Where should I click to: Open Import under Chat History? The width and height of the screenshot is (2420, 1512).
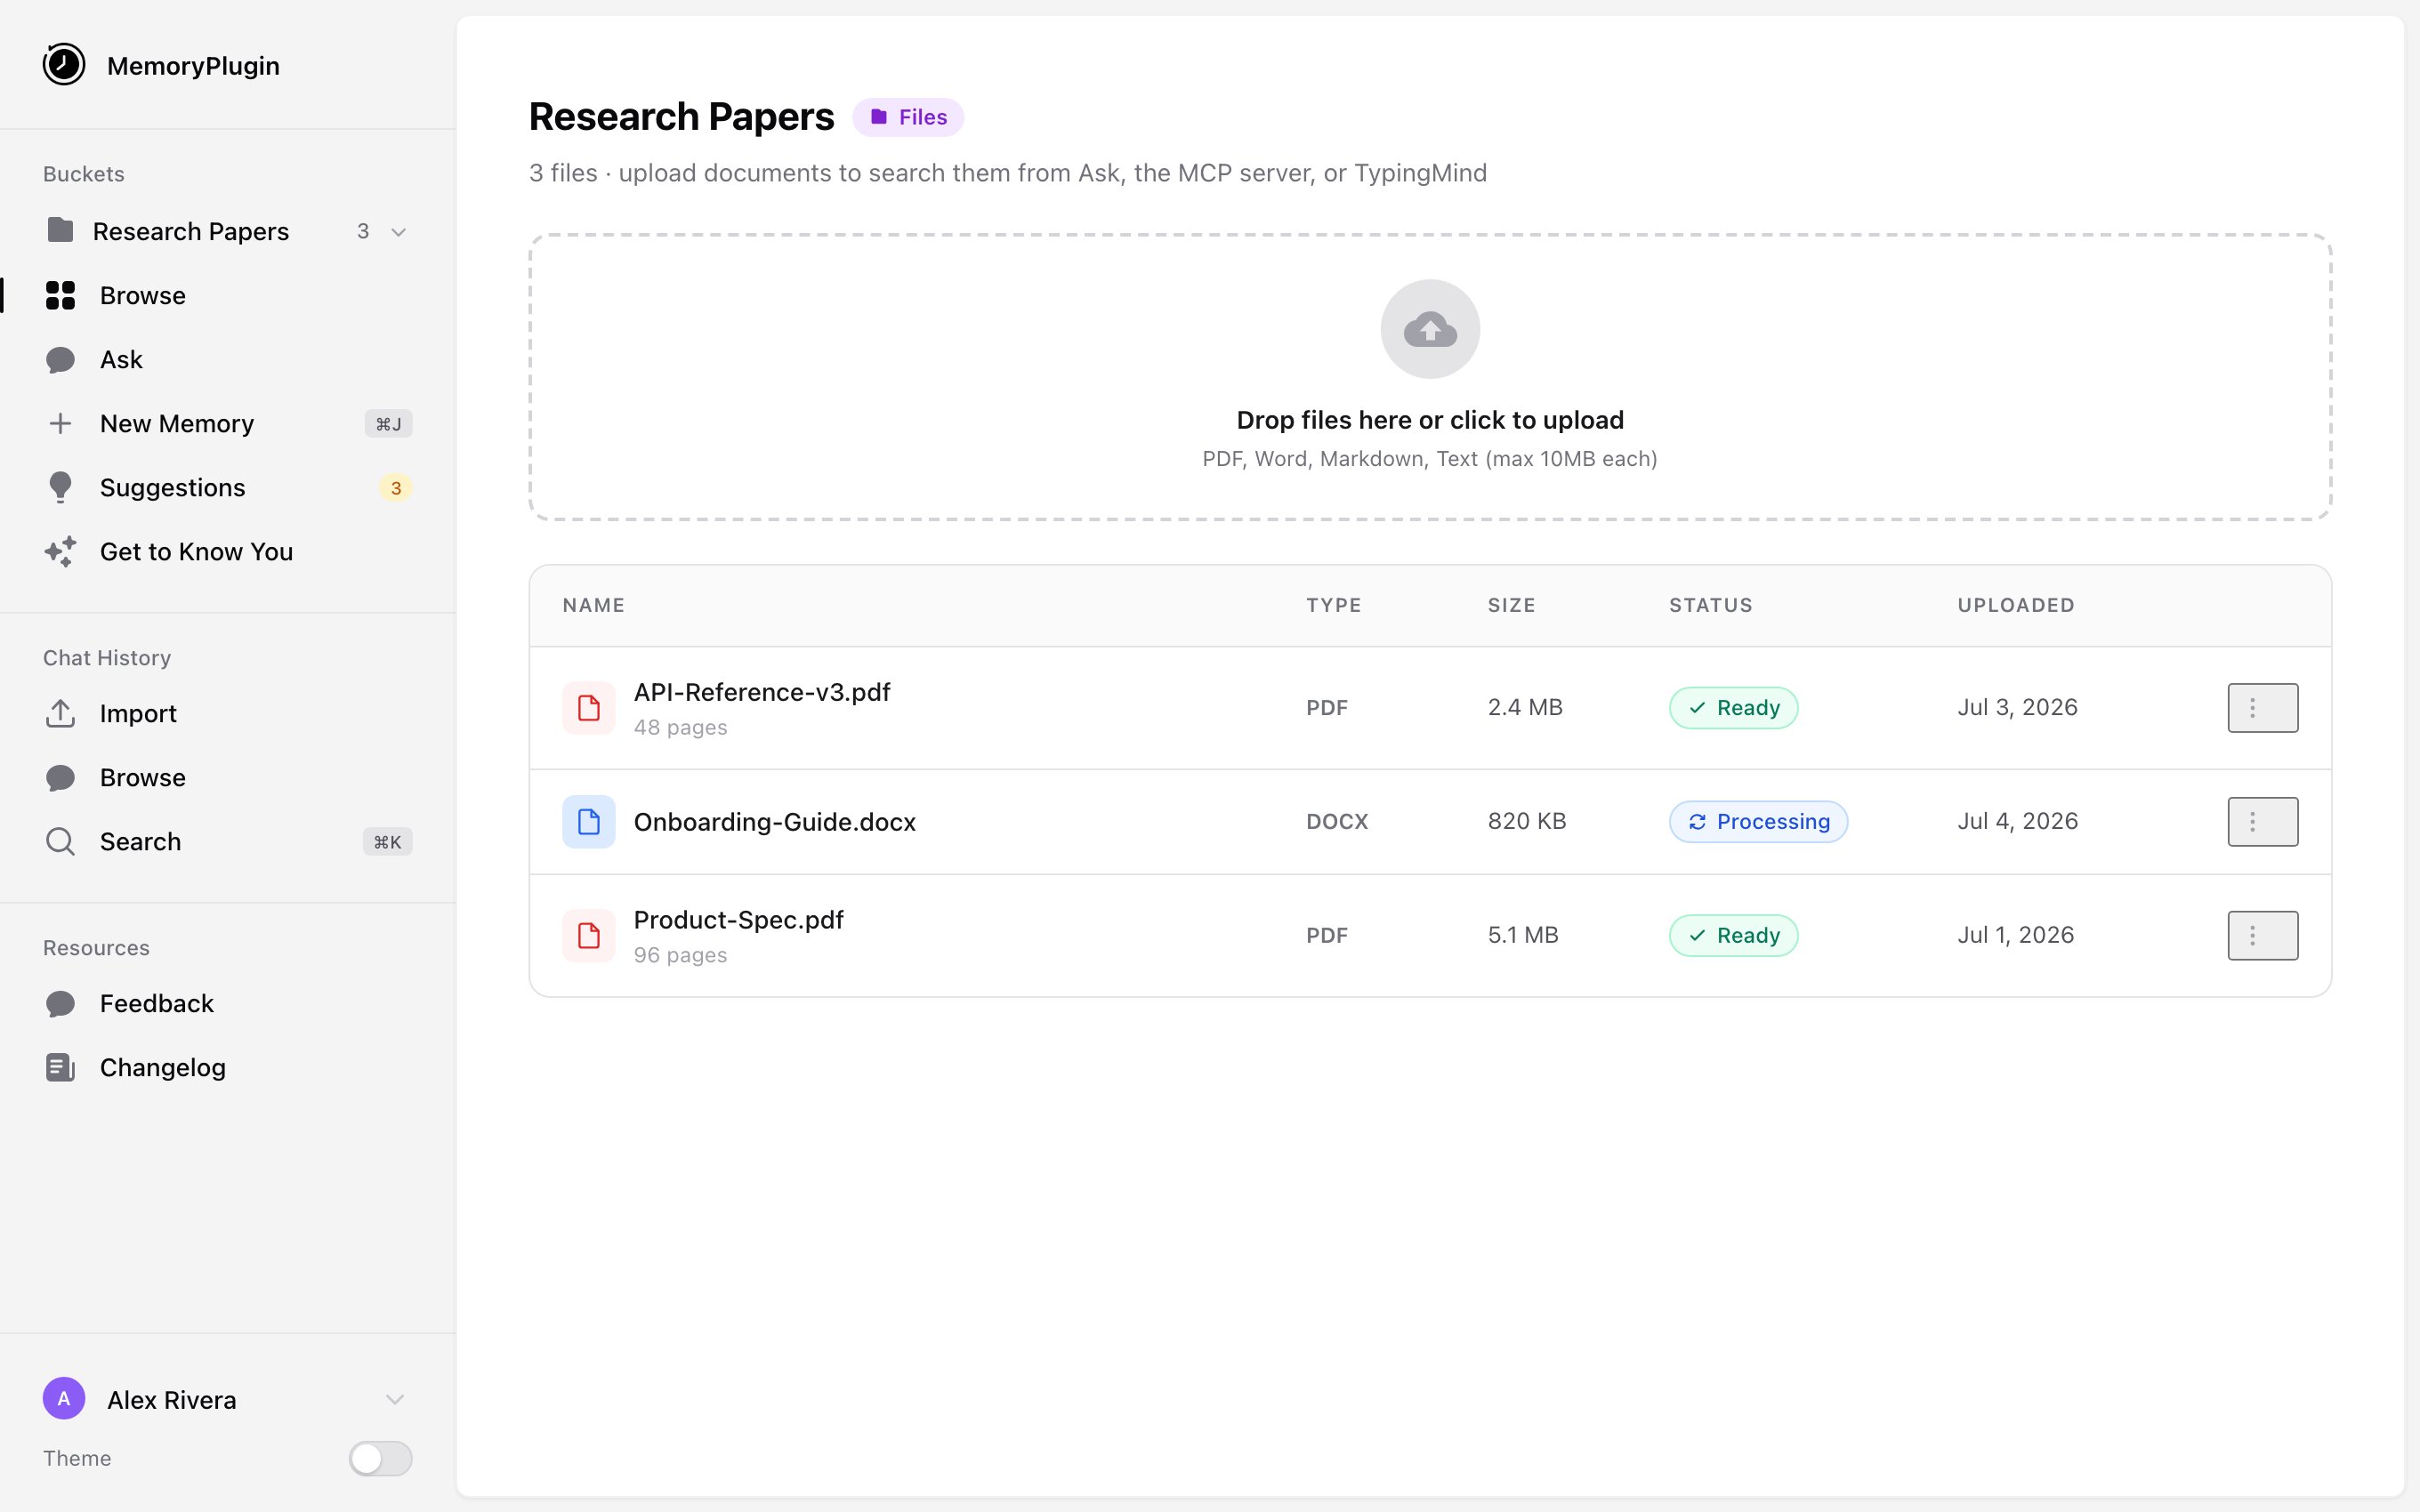click(x=228, y=713)
